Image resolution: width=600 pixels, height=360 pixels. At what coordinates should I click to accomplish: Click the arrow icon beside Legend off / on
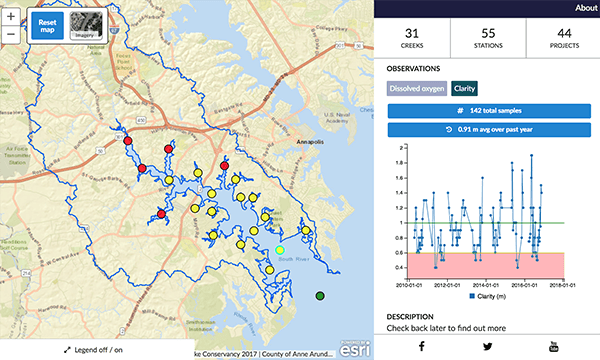click(67, 350)
